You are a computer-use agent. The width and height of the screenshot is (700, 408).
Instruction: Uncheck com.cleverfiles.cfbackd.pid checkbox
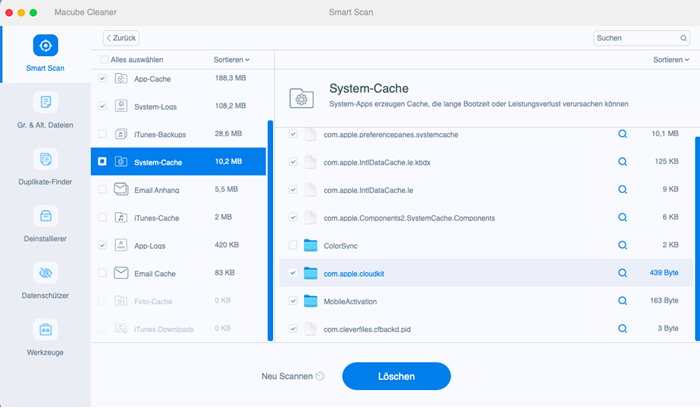293,329
